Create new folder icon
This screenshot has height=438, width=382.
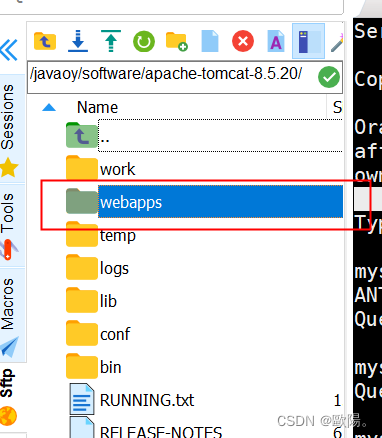(x=177, y=41)
